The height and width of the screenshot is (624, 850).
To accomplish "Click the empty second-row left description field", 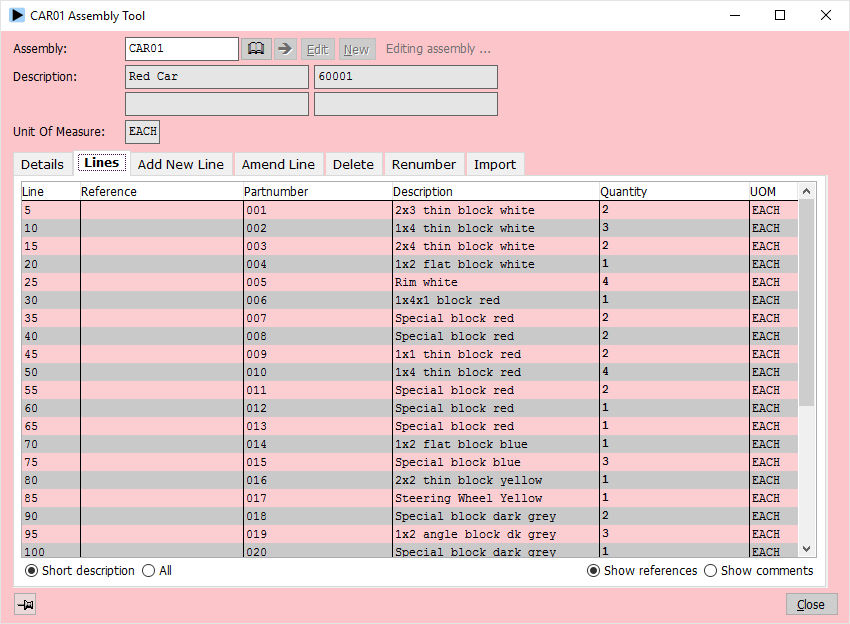I will [217, 104].
